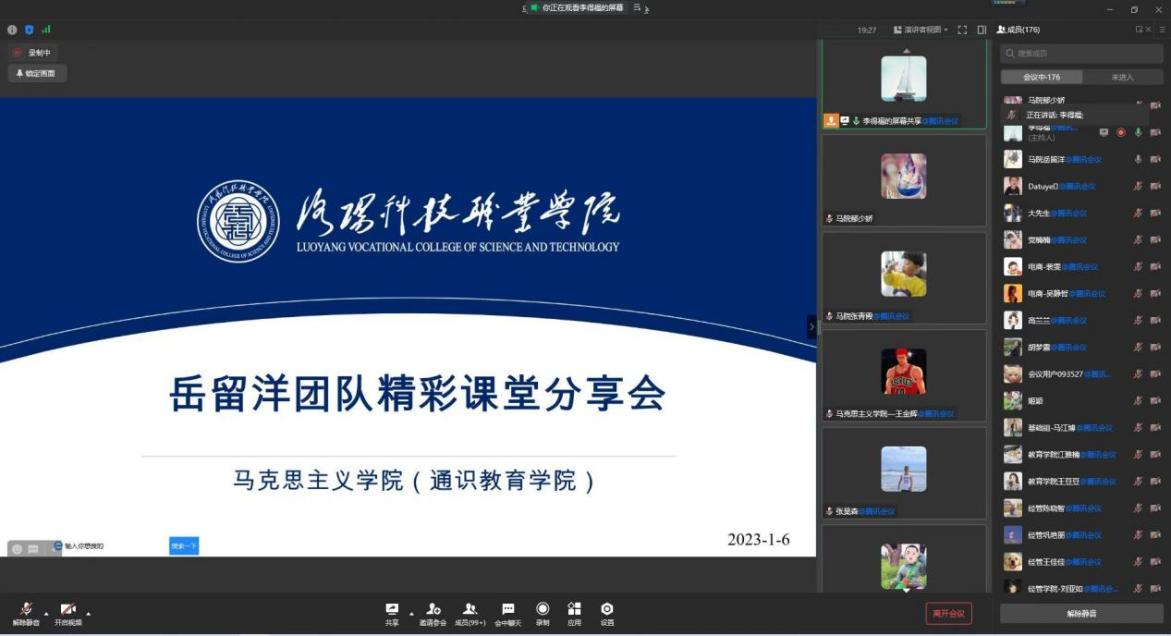This screenshot has height=636, width=1171.
Task: Turn on camera with 开启视频
Action: [x=68, y=613]
